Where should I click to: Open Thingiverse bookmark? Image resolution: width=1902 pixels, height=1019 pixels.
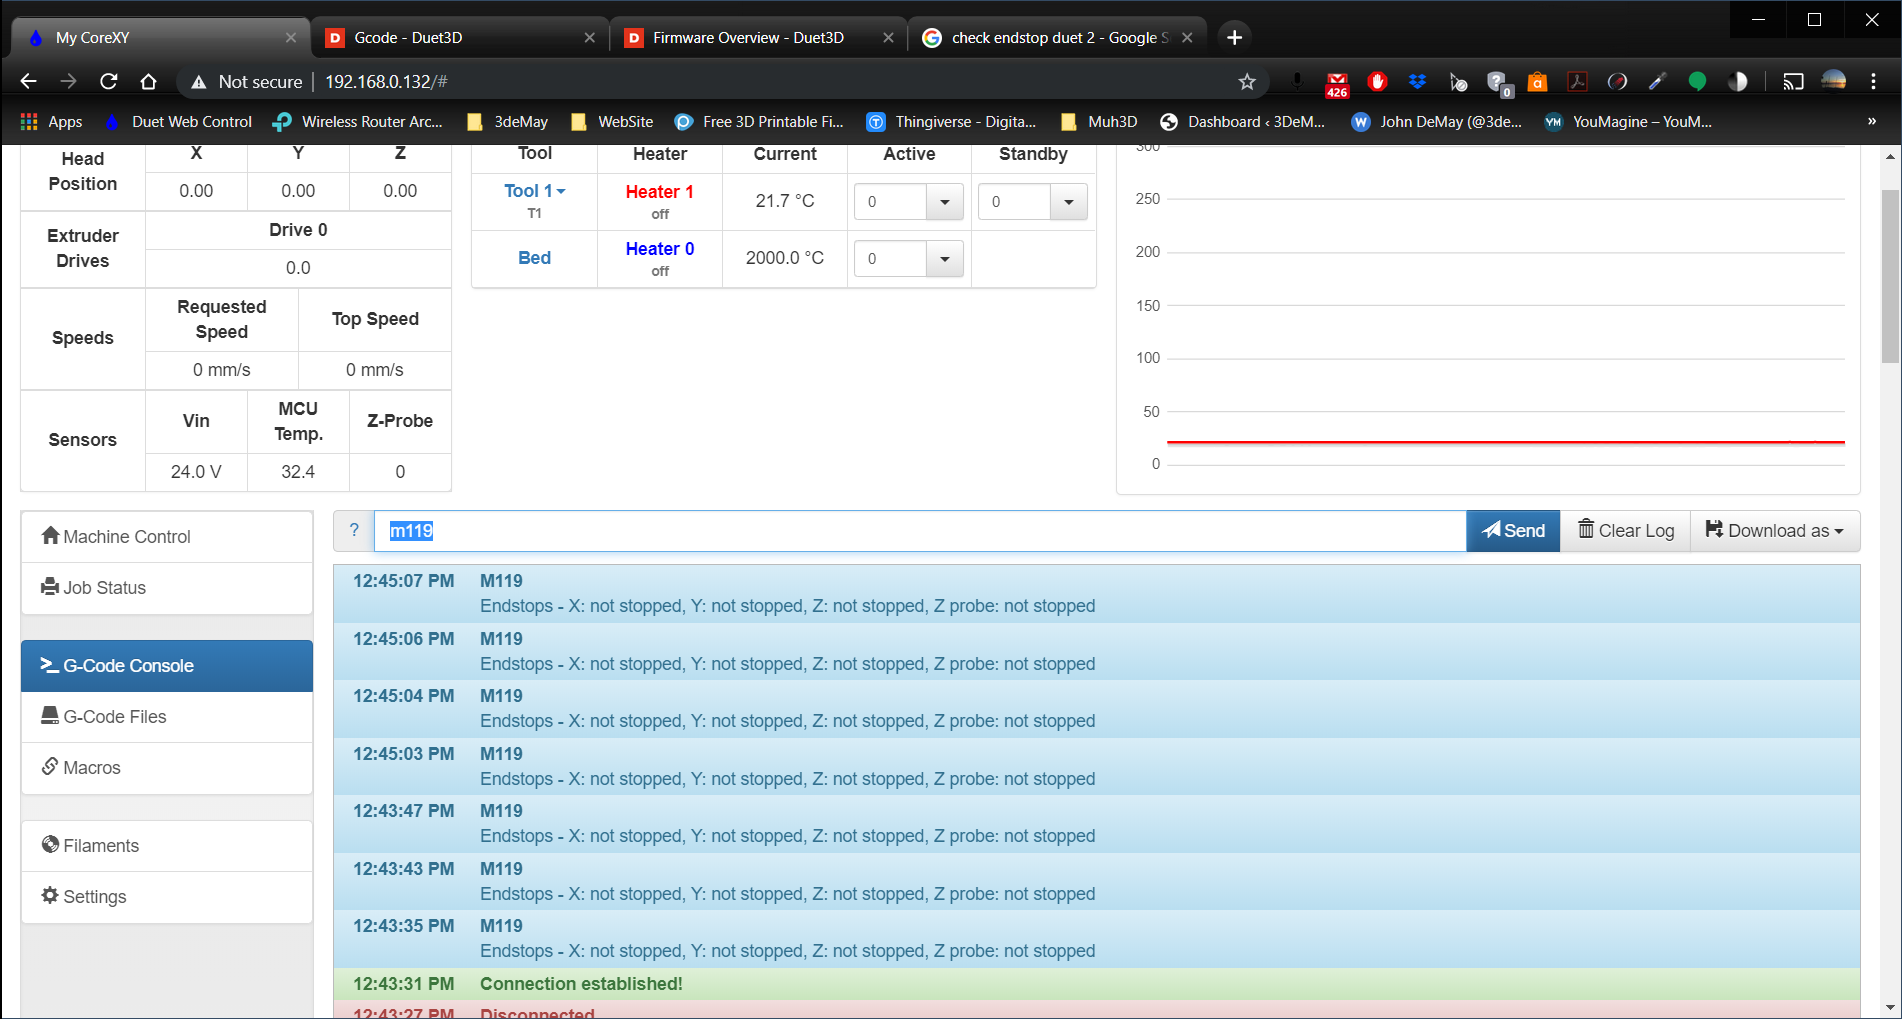tap(952, 122)
